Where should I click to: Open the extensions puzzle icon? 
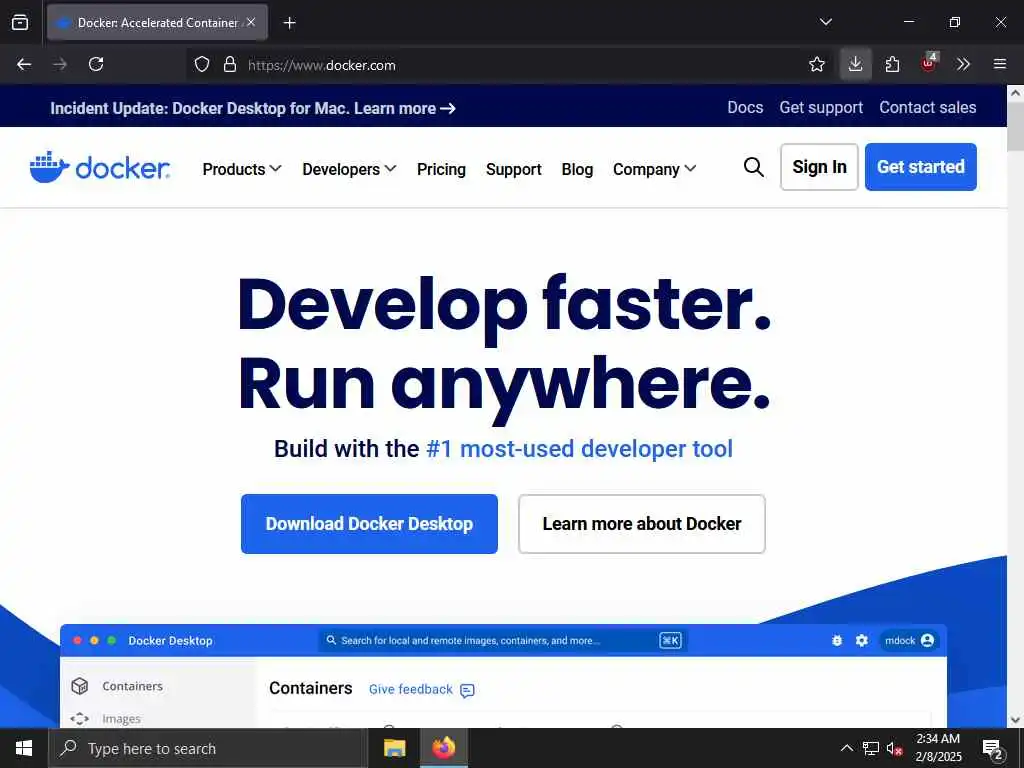click(x=892, y=64)
